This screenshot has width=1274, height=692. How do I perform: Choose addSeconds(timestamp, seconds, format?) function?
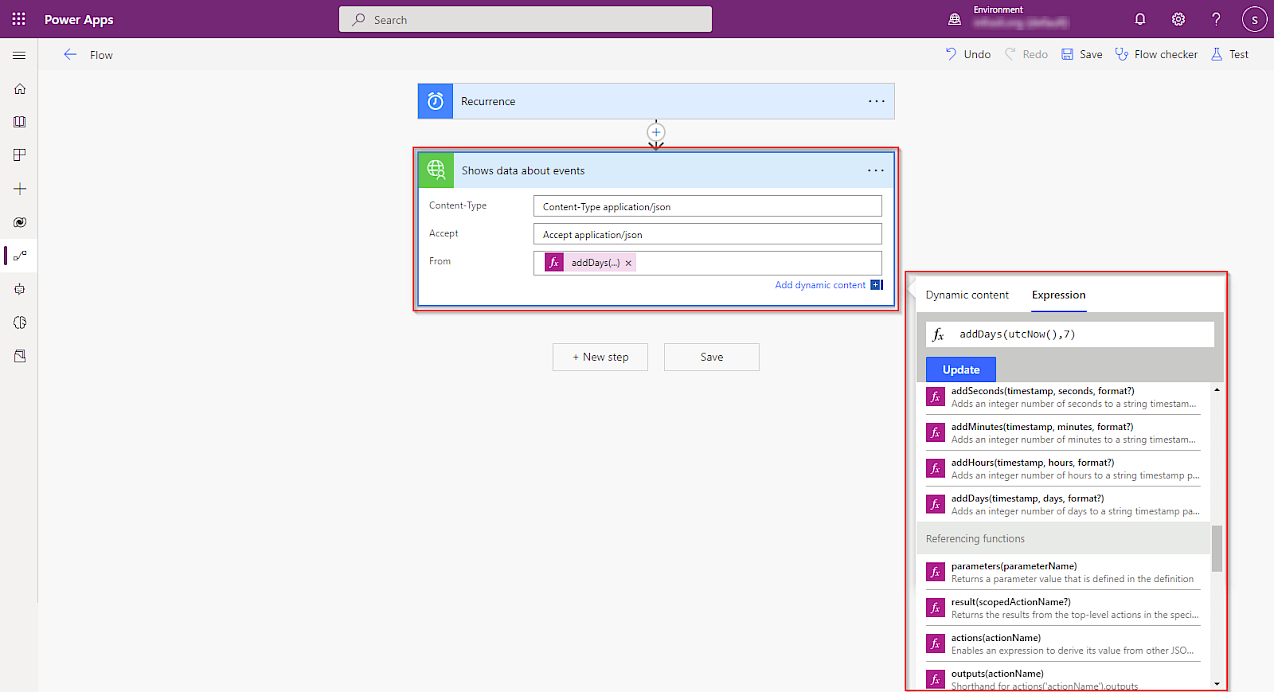(1063, 397)
